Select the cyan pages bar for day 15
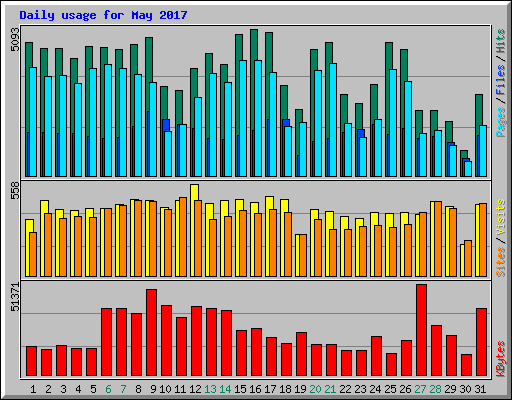Image resolution: width=512 pixels, height=400 pixels. coord(243,118)
